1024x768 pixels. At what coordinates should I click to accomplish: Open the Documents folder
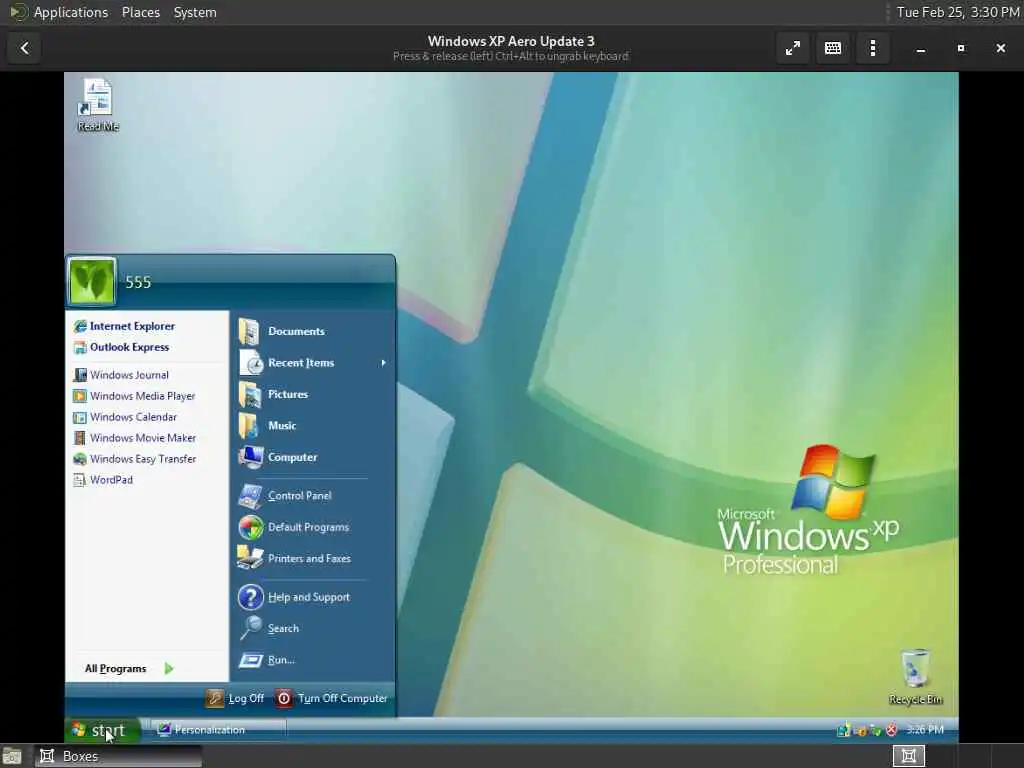[x=281, y=331]
